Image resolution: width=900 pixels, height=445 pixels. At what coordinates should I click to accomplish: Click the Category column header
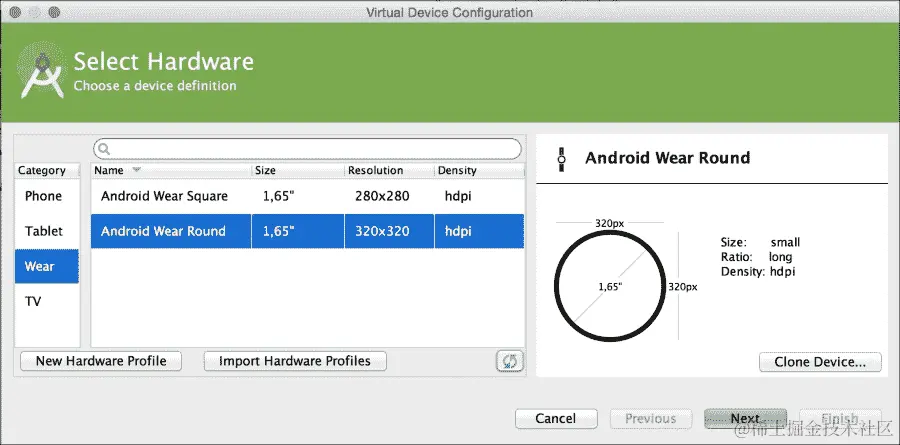(x=47, y=171)
